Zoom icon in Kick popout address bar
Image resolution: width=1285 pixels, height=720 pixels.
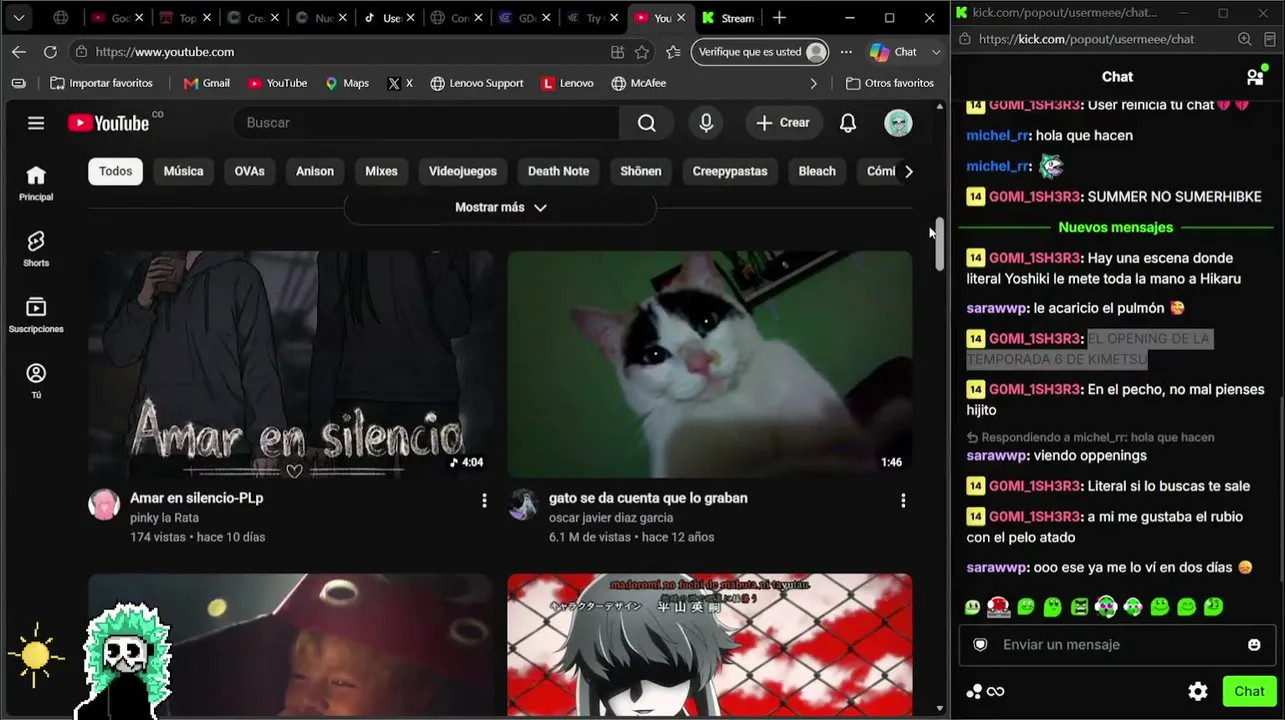[x=1244, y=39]
